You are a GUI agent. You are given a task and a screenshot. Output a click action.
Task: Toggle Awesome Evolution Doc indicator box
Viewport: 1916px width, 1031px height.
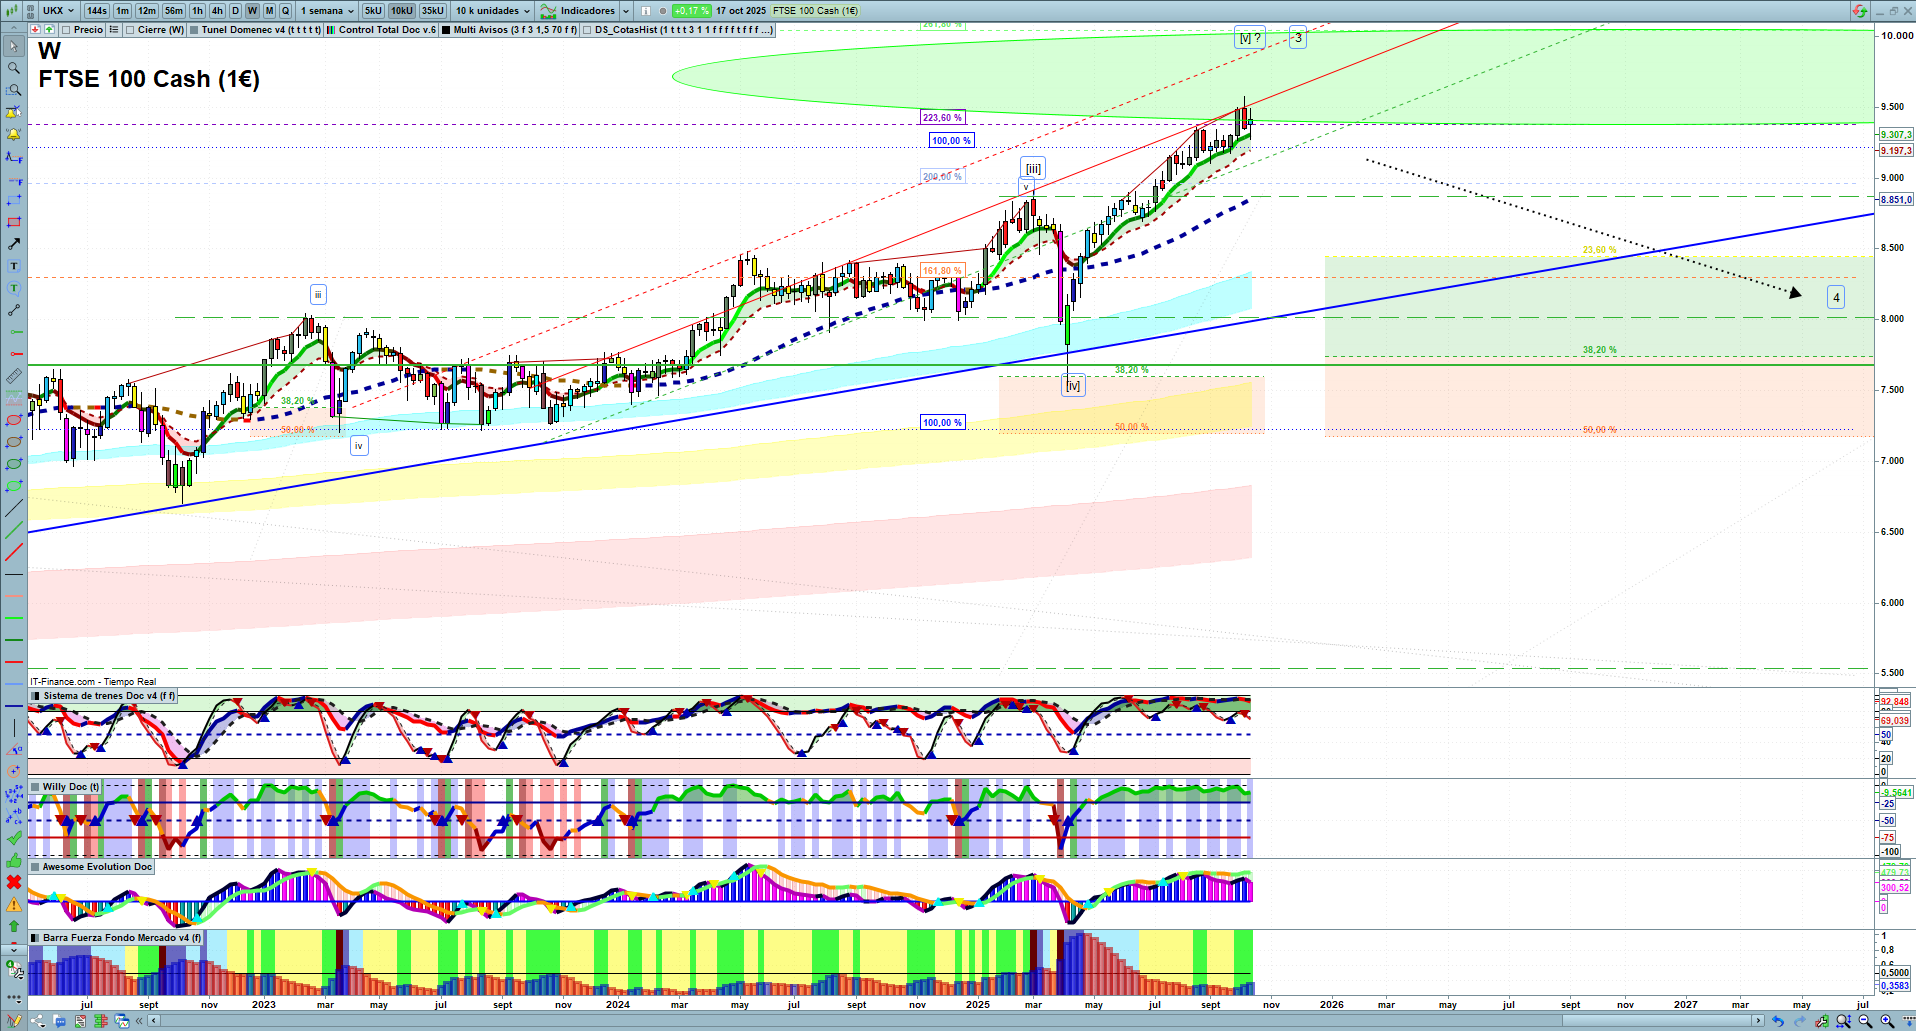tap(36, 867)
